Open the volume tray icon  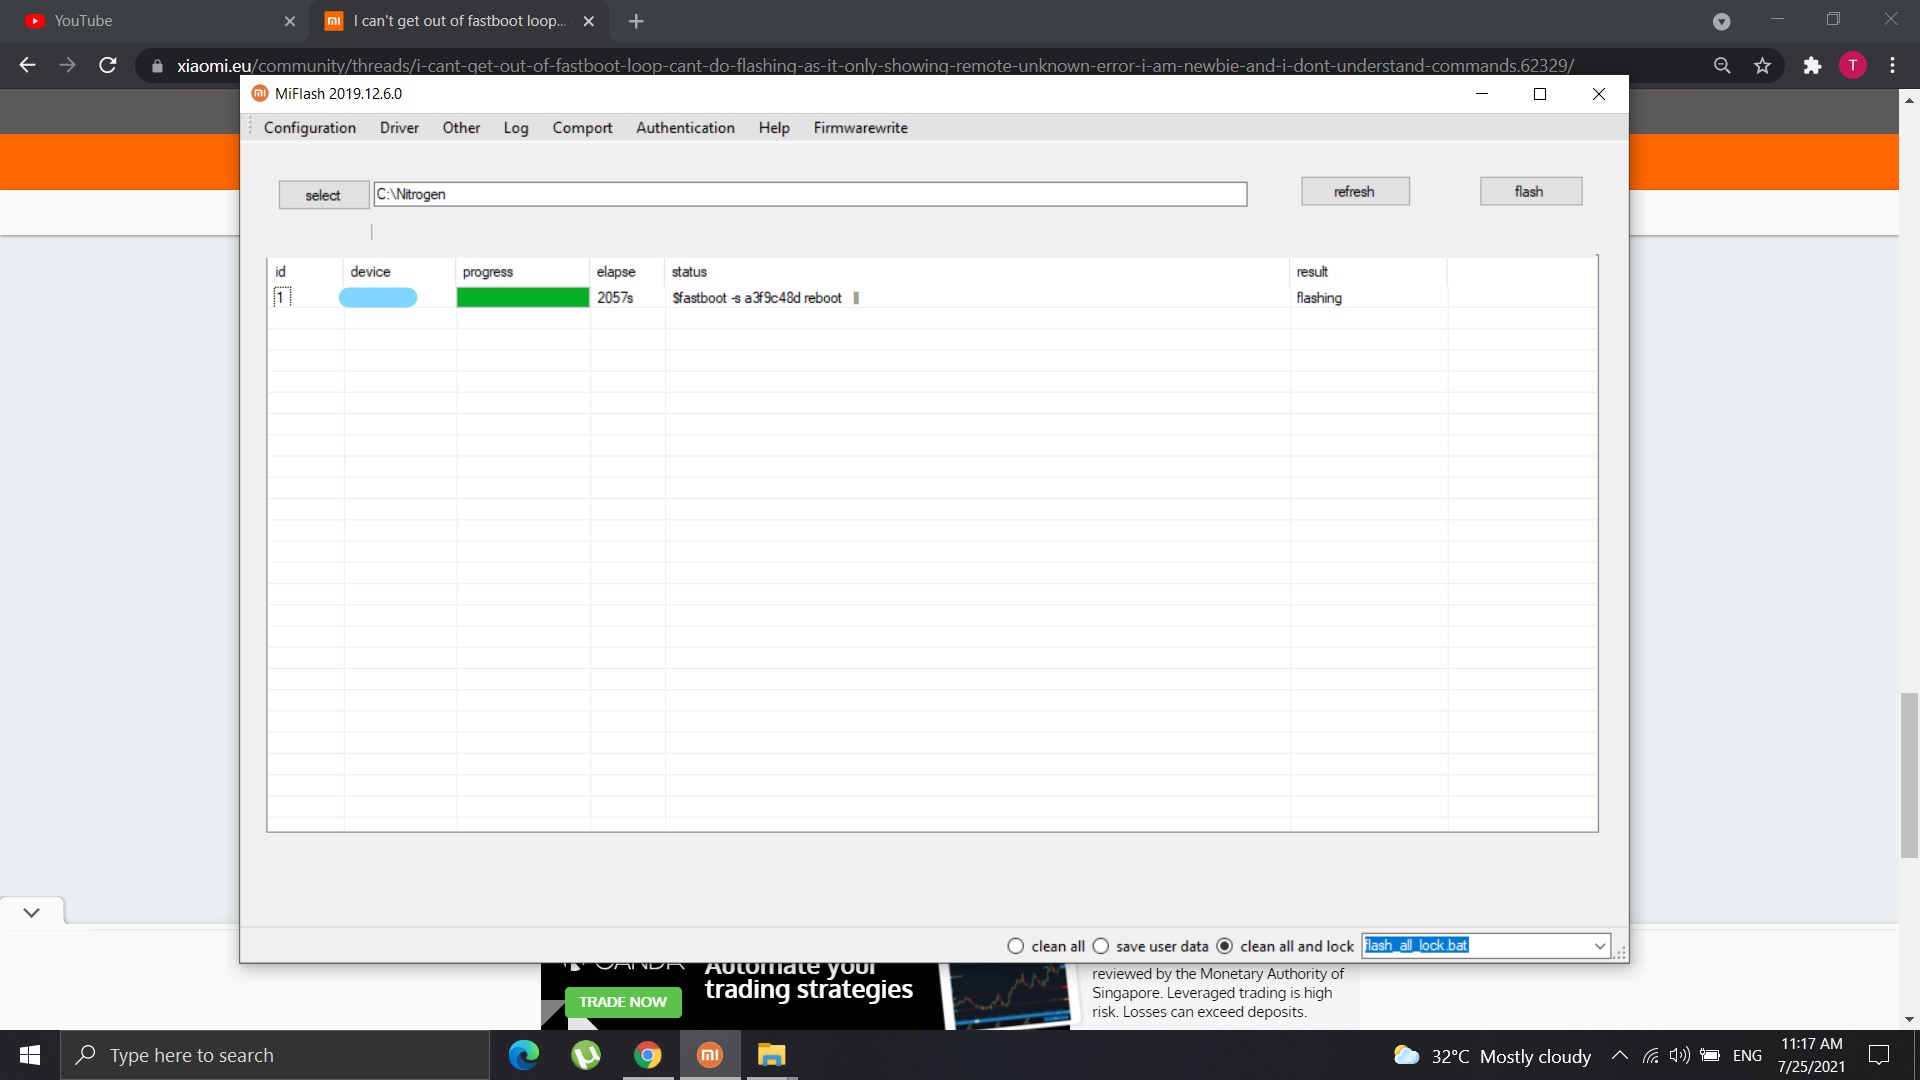(1679, 1055)
